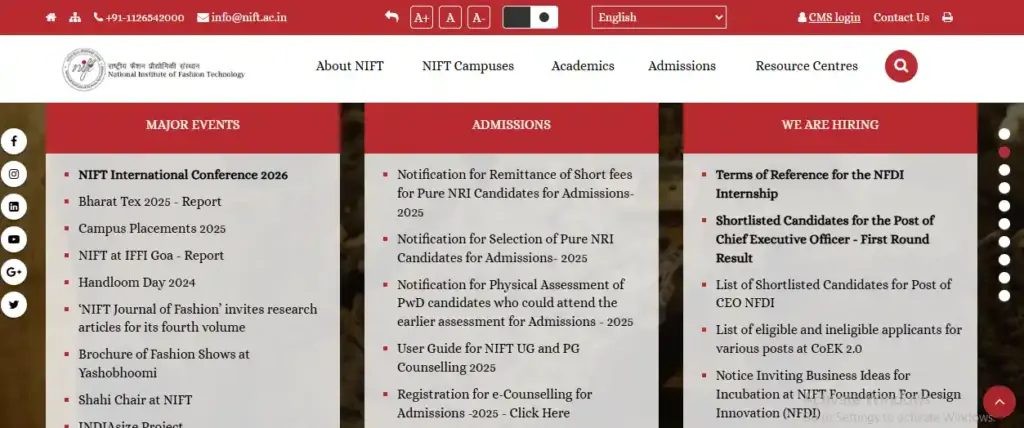Viewport: 1024px width, 428px height.
Task: Click the Twitter bird icon
Action: (14, 305)
